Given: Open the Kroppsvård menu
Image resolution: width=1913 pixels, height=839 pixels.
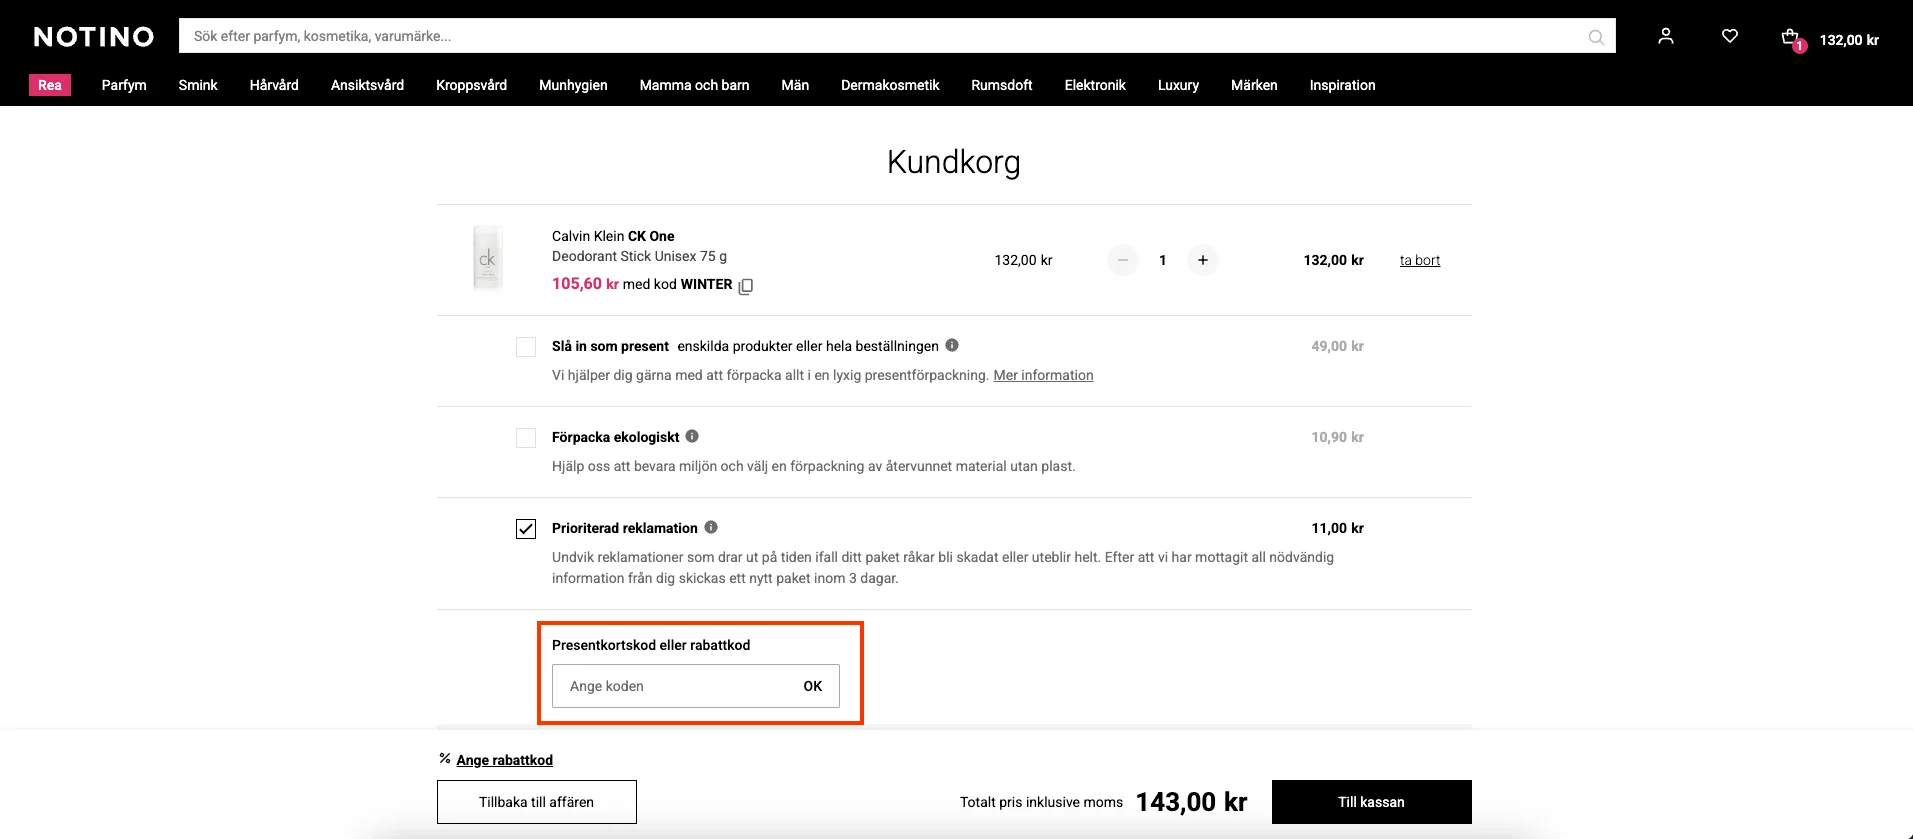Looking at the screenshot, I should 471,85.
